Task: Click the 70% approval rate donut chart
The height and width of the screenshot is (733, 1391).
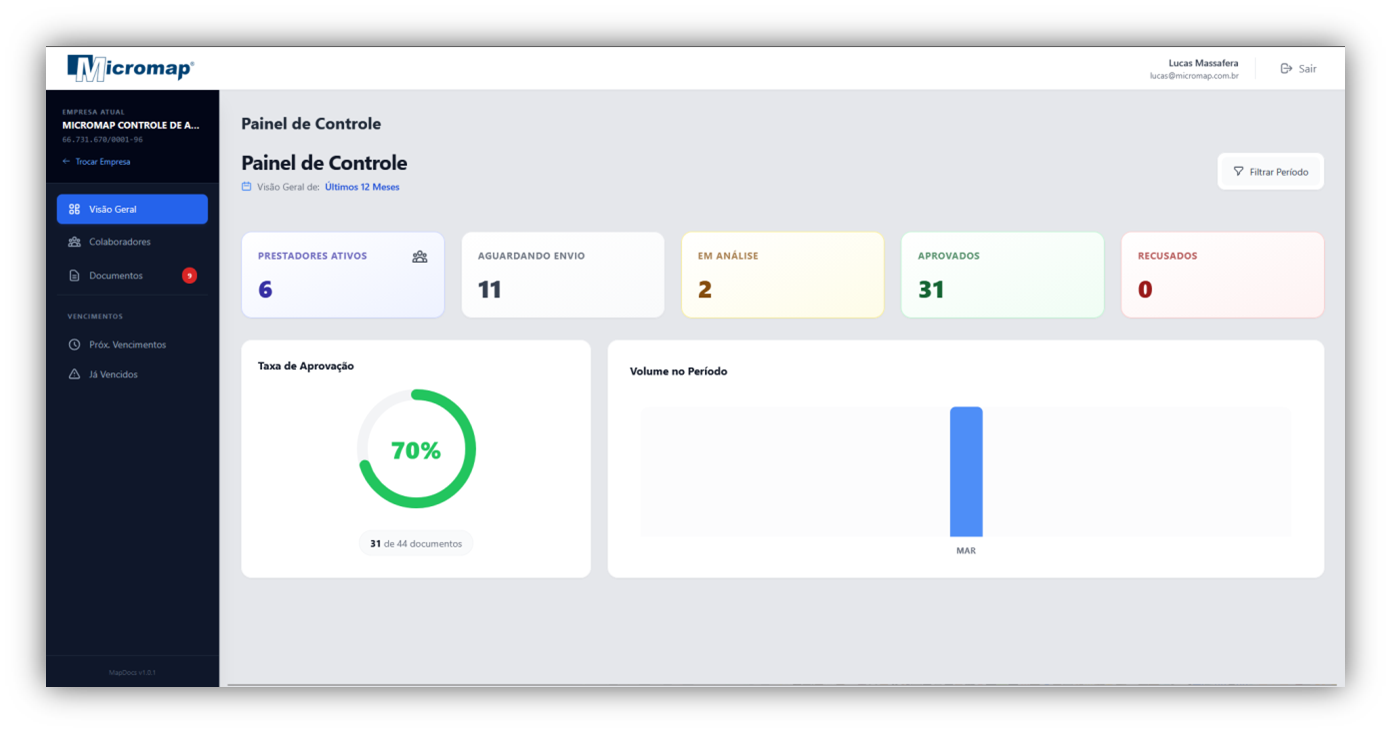Action: pos(416,449)
